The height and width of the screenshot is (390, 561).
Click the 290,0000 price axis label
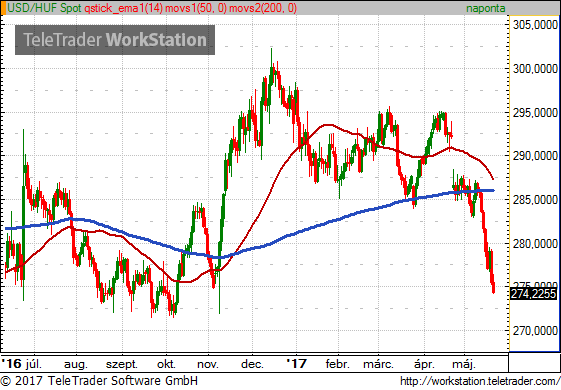[535, 156]
